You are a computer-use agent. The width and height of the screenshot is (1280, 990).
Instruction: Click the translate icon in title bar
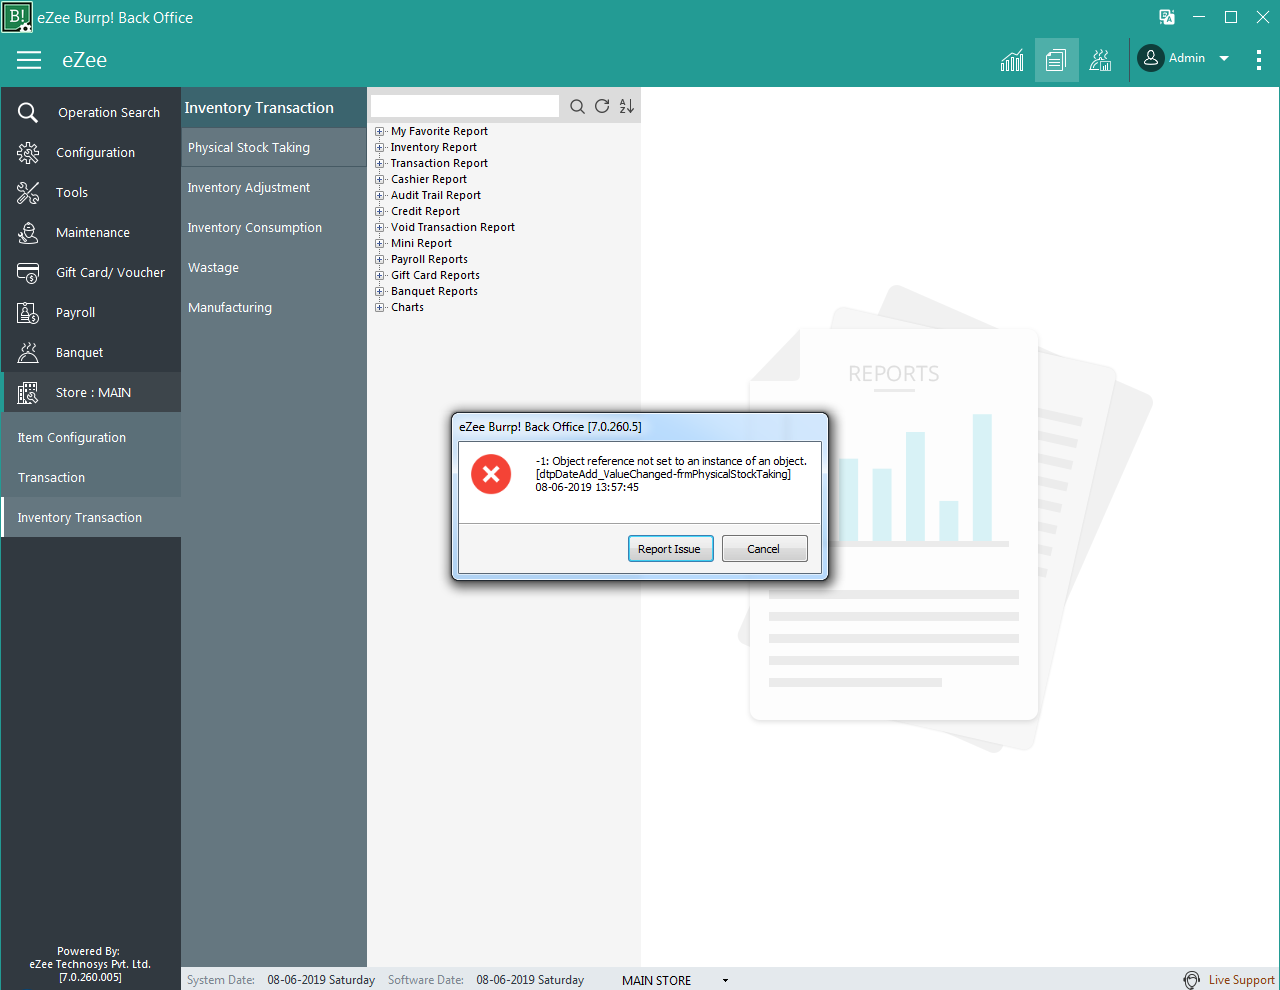pyautogui.click(x=1167, y=17)
